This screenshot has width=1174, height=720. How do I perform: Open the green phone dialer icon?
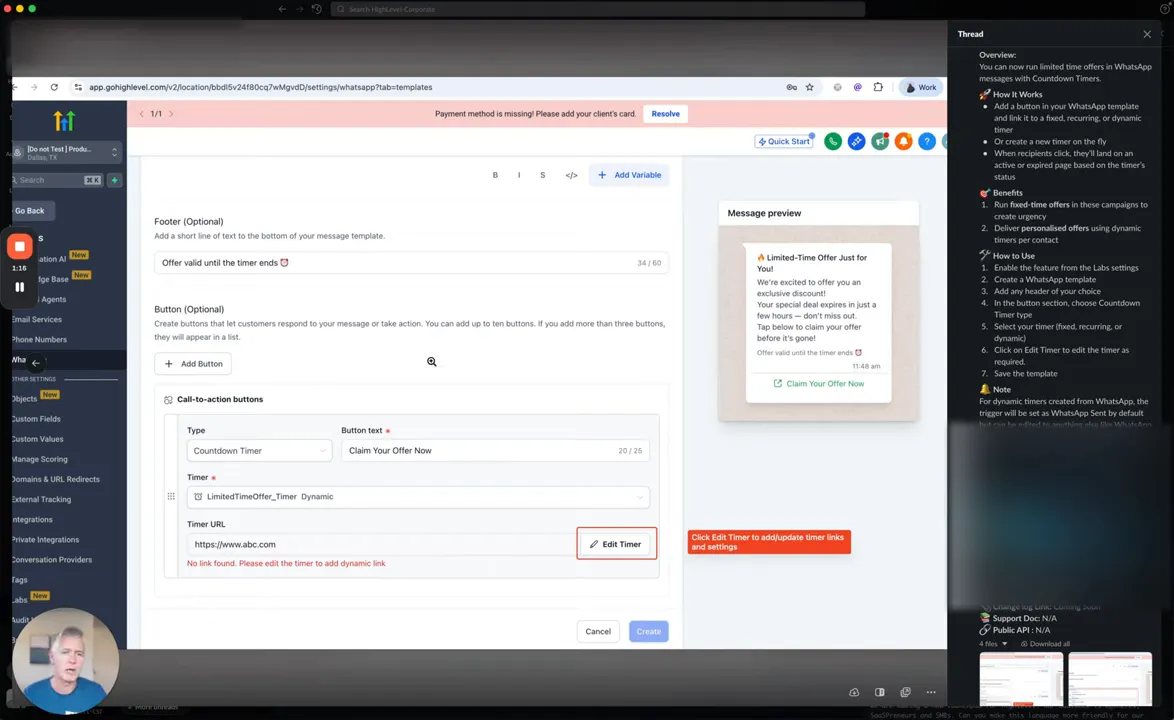pos(833,141)
